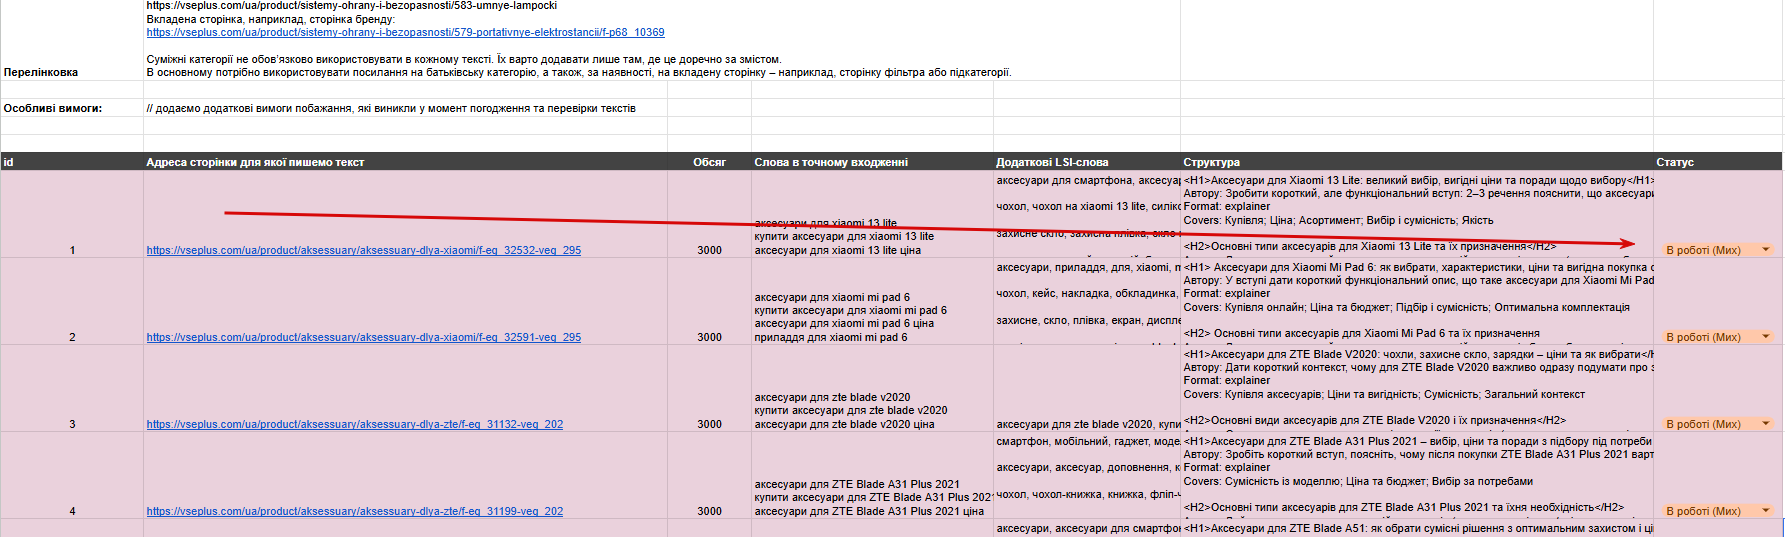The width and height of the screenshot is (1785, 537).
Task: Select structure cell '<H1> Аксесуари для Xiaomi Mi Pad 6'
Action: (x=1417, y=301)
